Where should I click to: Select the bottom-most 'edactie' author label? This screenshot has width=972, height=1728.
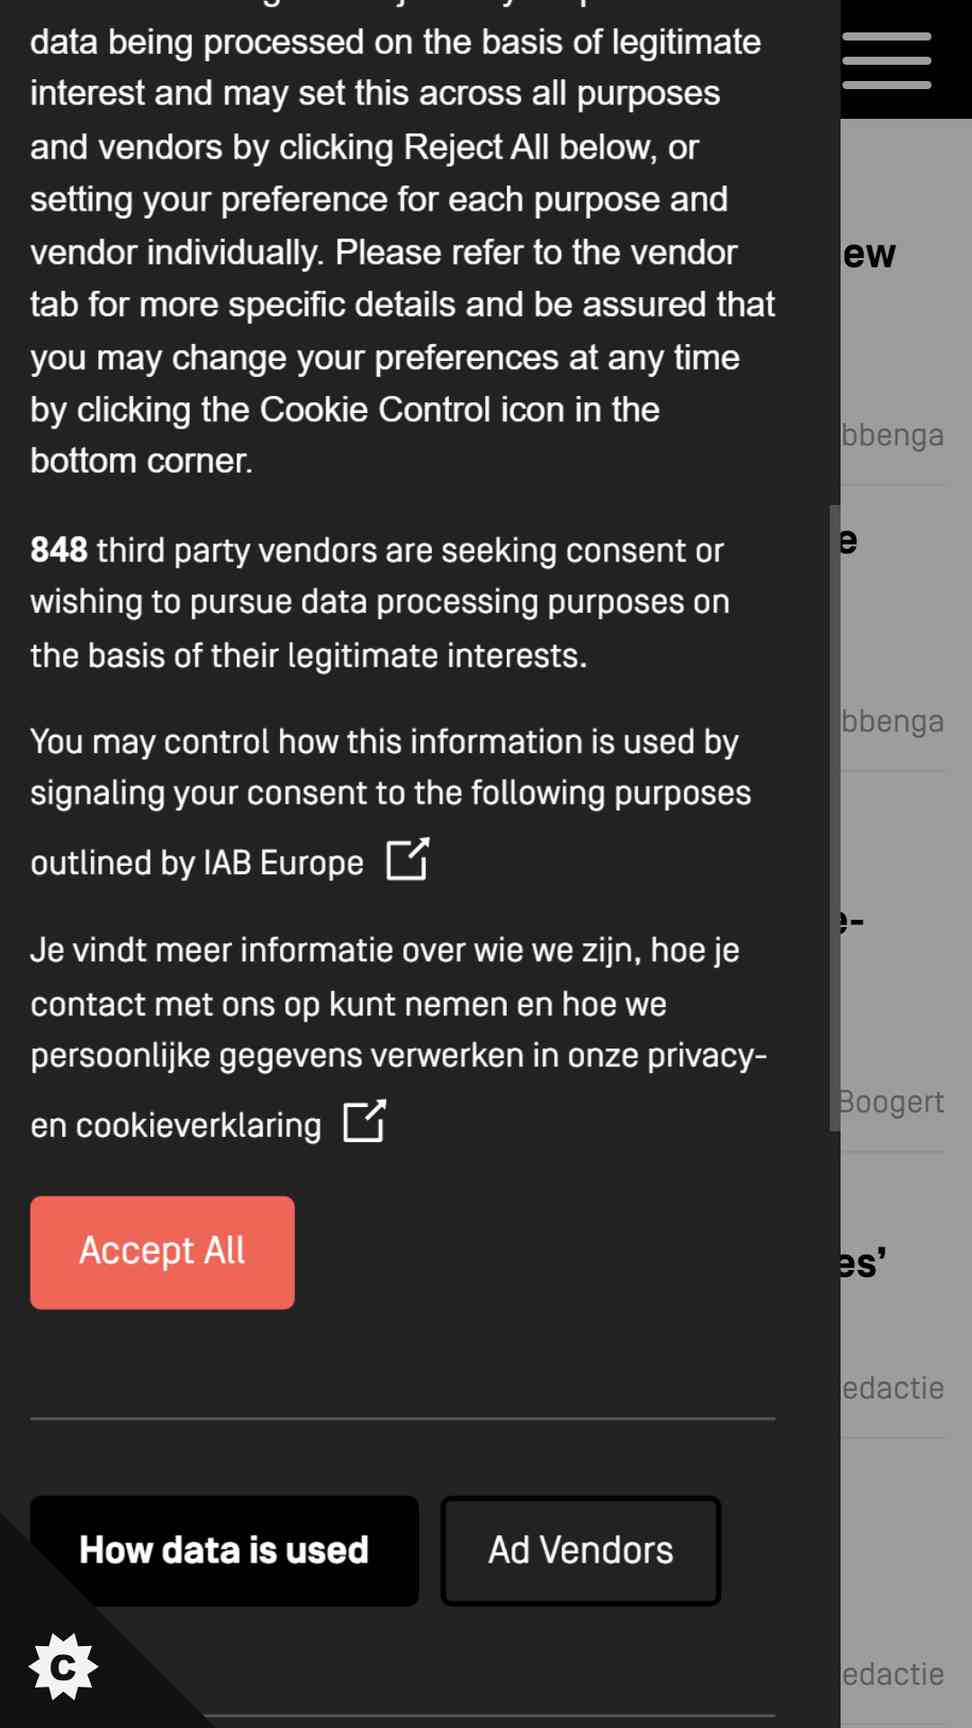point(893,1673)
